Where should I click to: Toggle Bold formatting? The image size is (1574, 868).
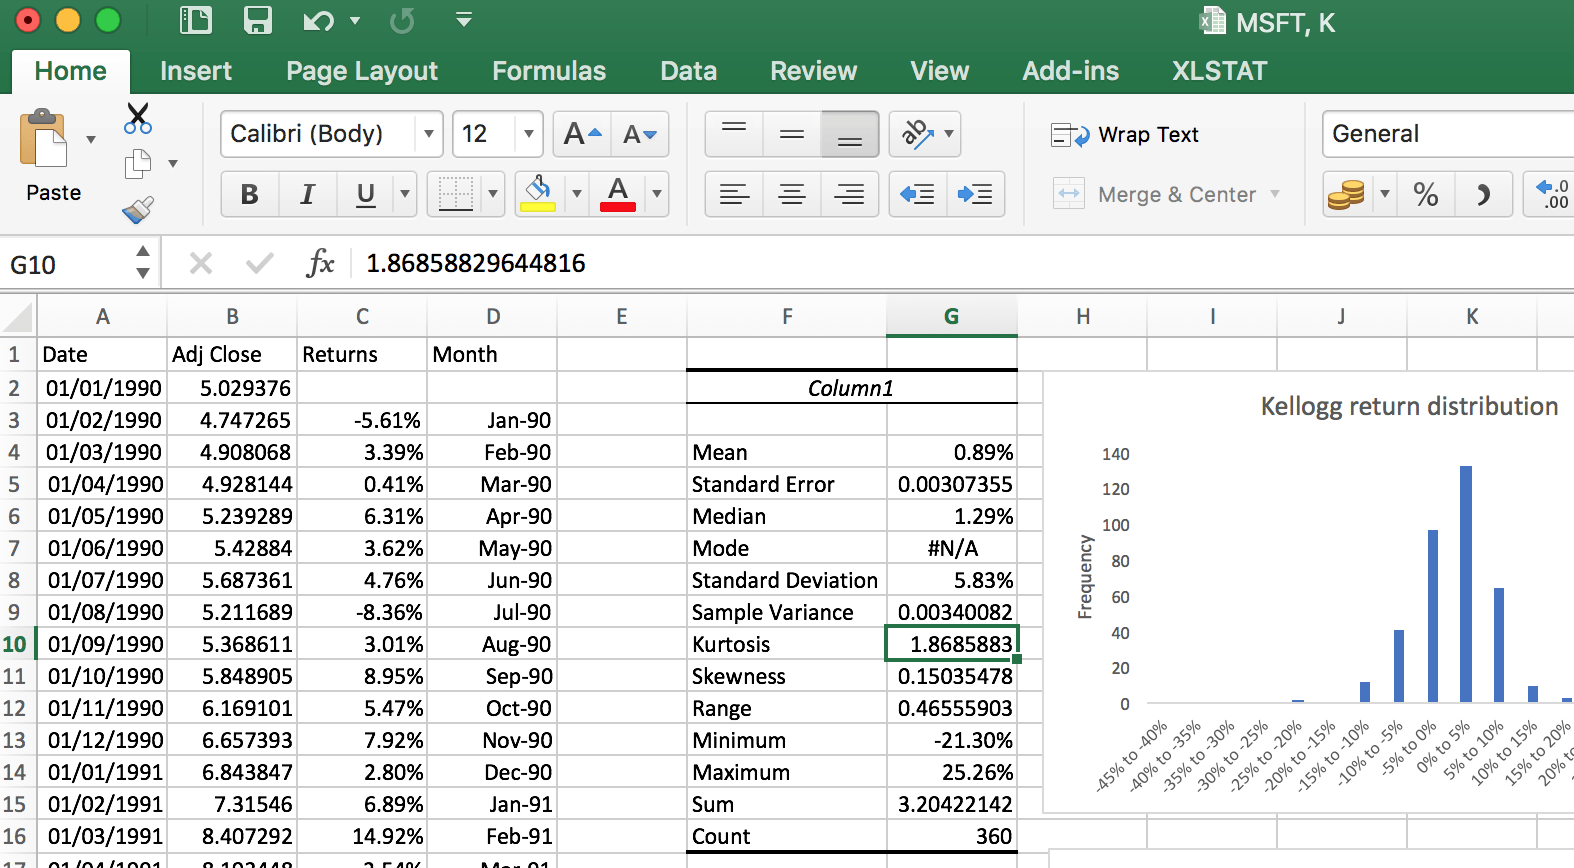(250, 194)
